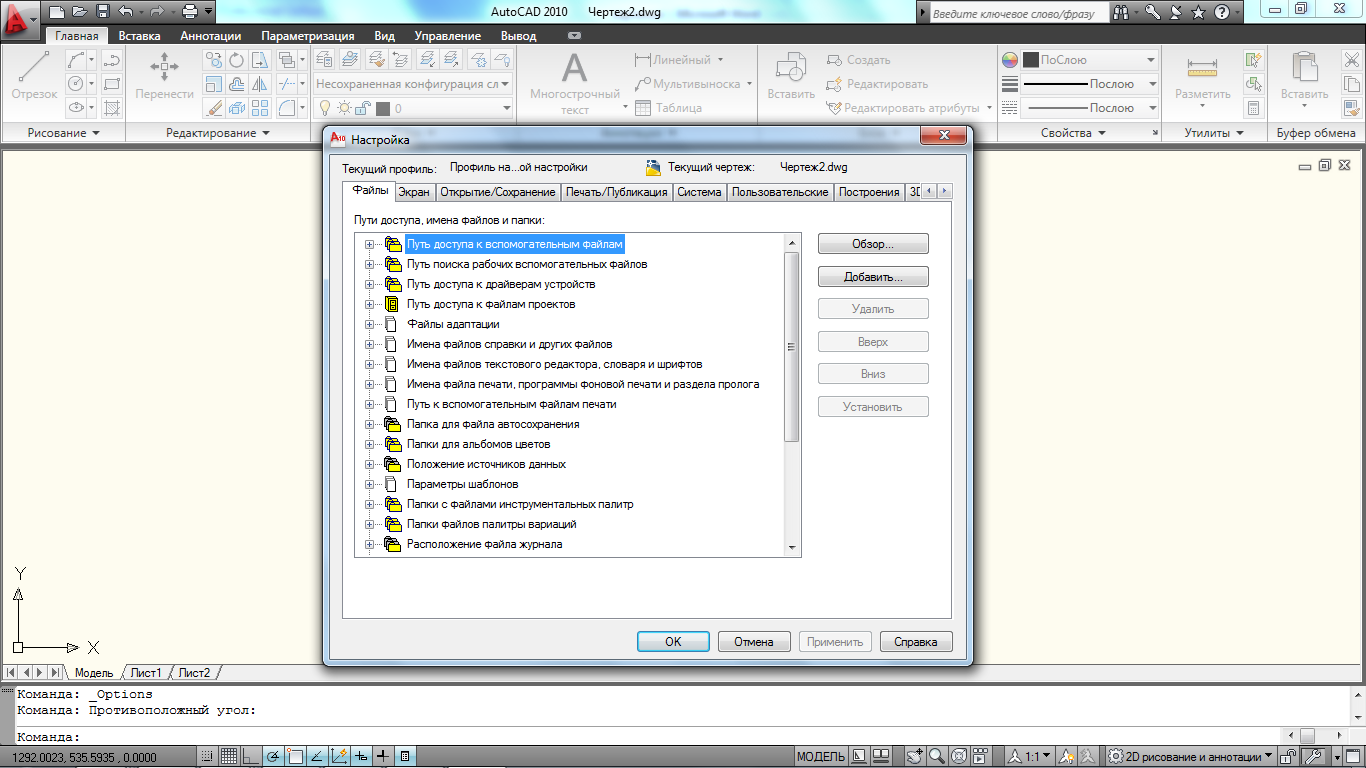Expand Путь доступа к вспомогательным файлам node

click(369, 244)
